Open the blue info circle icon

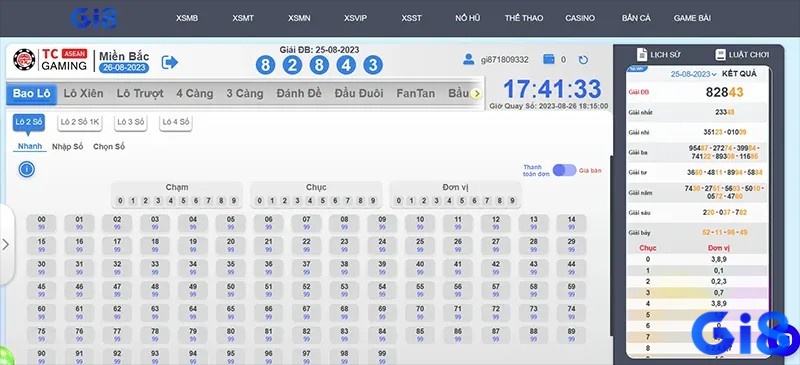[x=27, y=169]
